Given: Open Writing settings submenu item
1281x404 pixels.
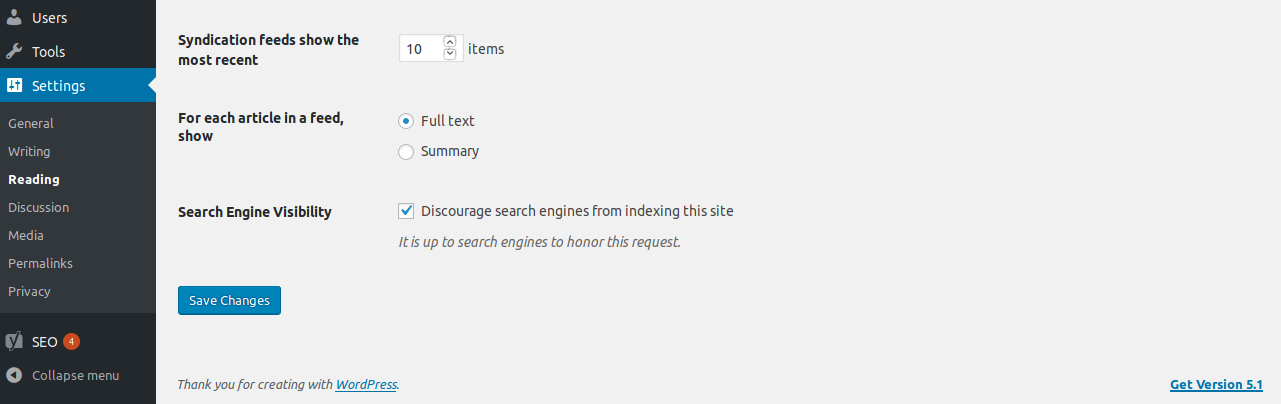Looking at the screenshot, I should pyautogui.click(x=29, y=151).
